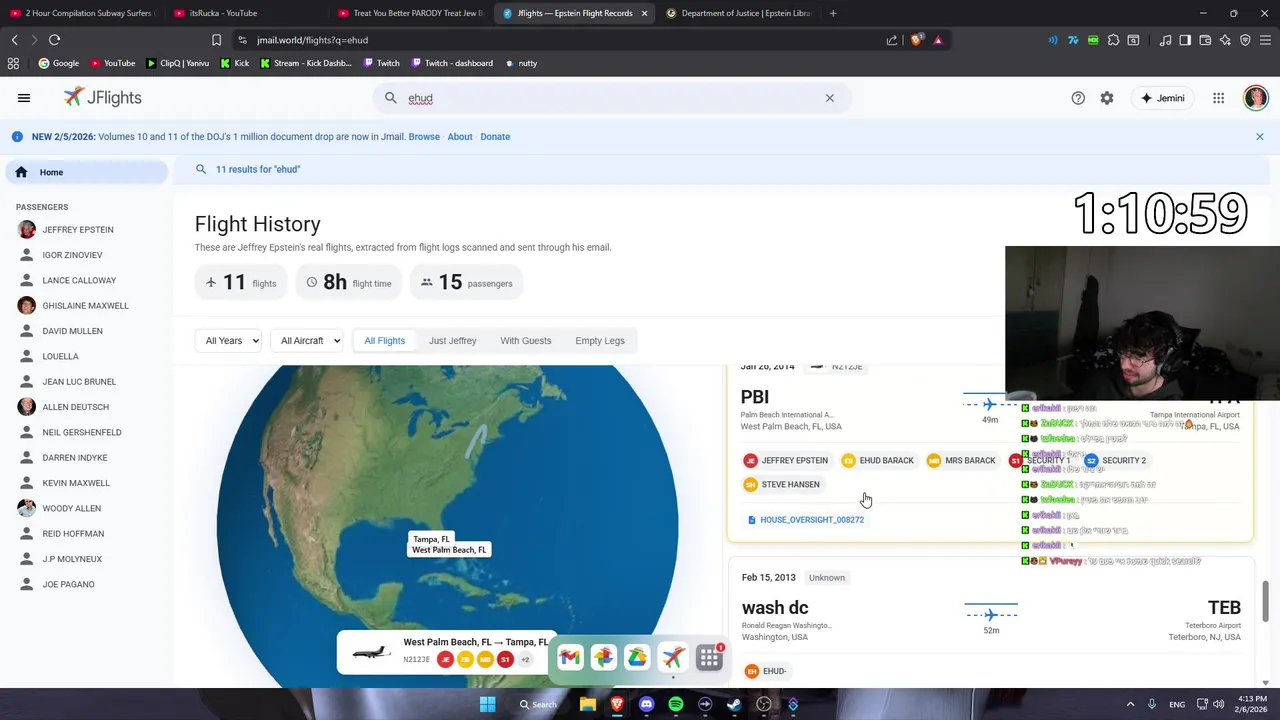Click the EHUD- chip on the wash dc flight
The image size is (1280, 720).
tap(765, 671)
